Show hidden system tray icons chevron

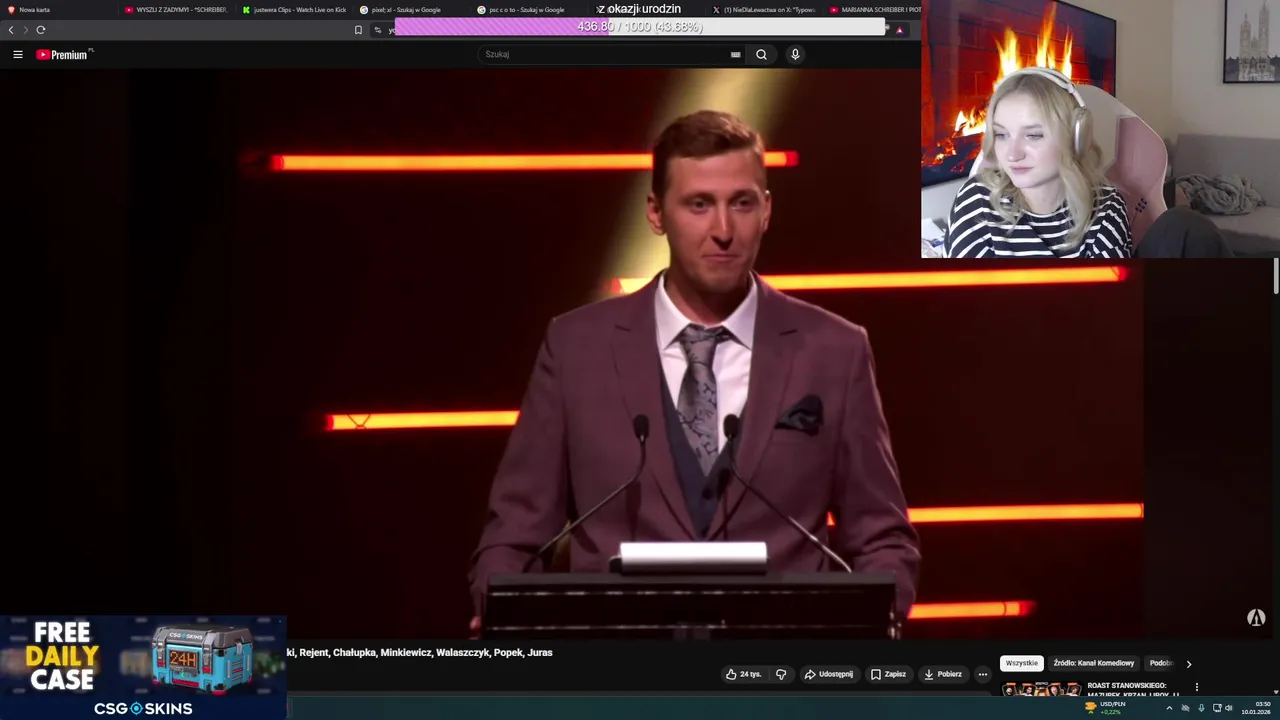click(1169, 708)
